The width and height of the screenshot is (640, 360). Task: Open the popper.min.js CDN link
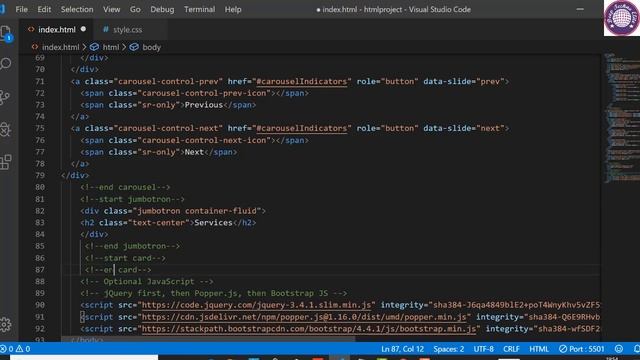(x=304, y=317)
